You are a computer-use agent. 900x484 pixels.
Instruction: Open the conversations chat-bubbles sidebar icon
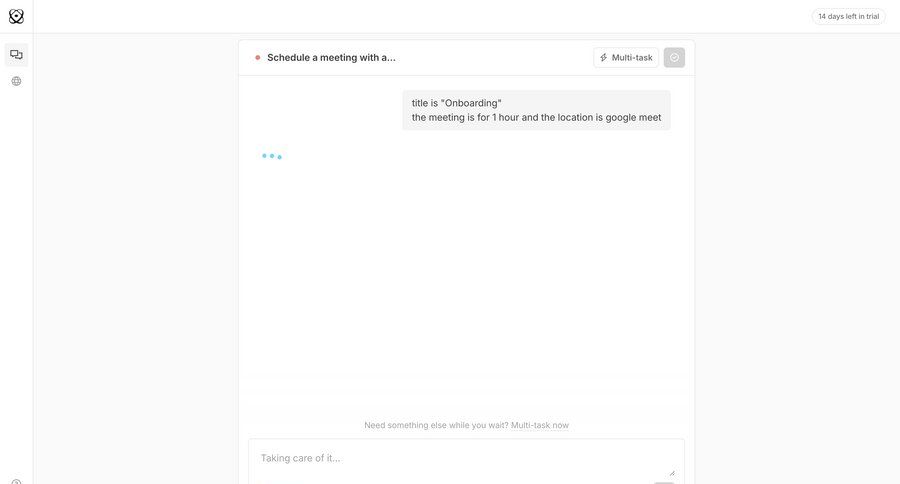coord(16,55)
